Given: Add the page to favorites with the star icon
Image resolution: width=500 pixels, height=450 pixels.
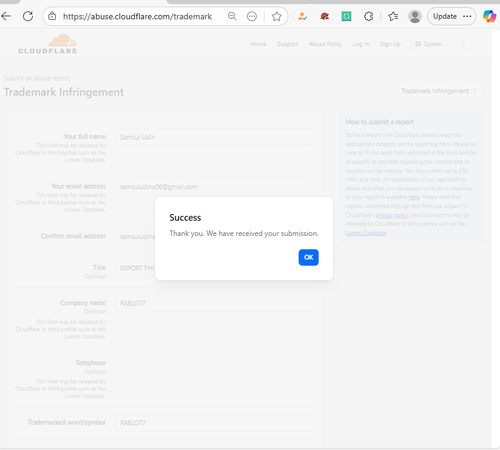Looking at the screenshot, I should click(x=276, y=16).
